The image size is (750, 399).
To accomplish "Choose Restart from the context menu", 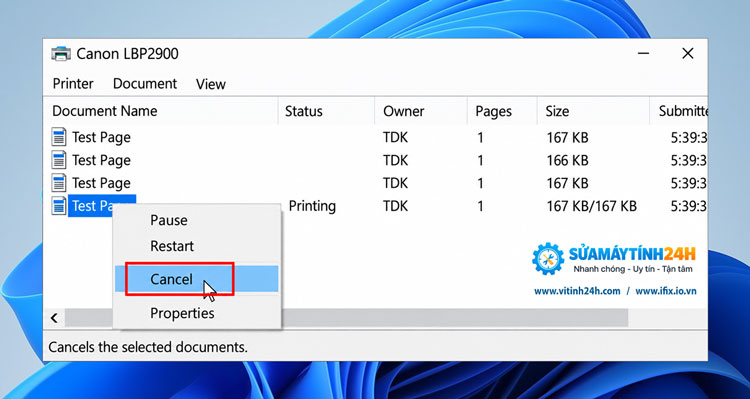I will (197, 246).
